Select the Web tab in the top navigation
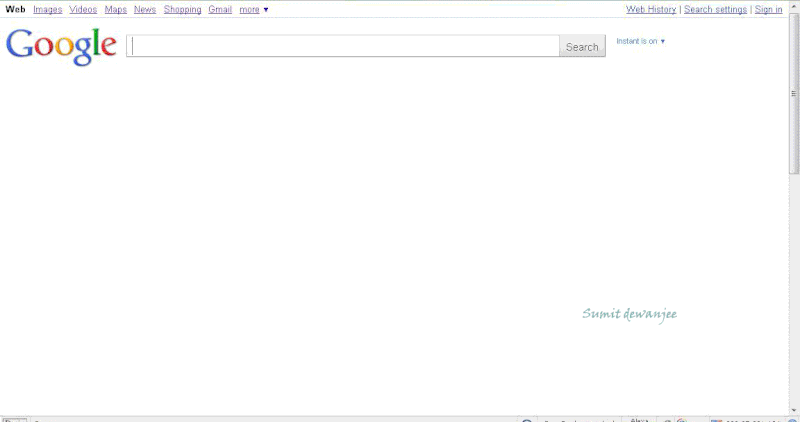This screenshot has height=422, width=800. (15, 9)
